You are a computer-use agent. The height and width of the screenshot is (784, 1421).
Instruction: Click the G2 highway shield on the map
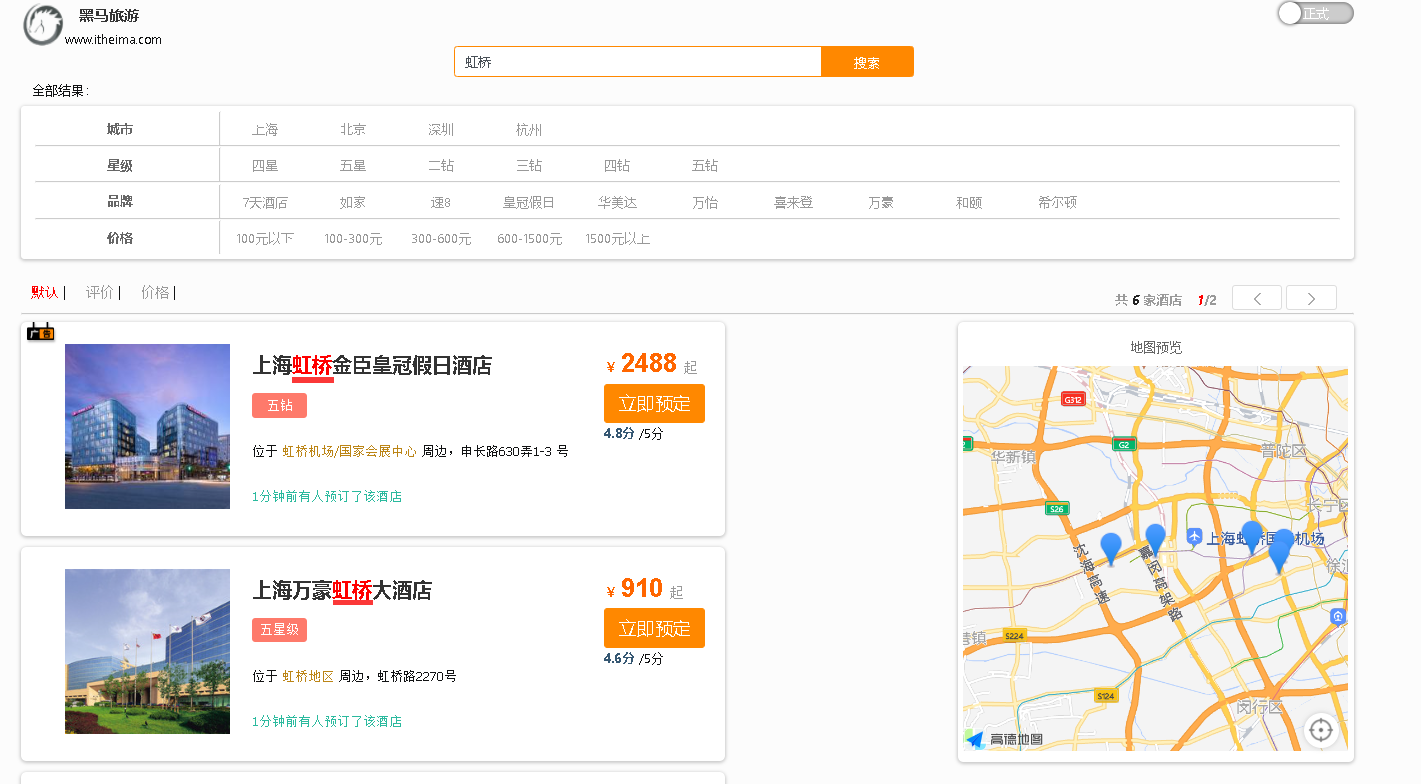1124,444
